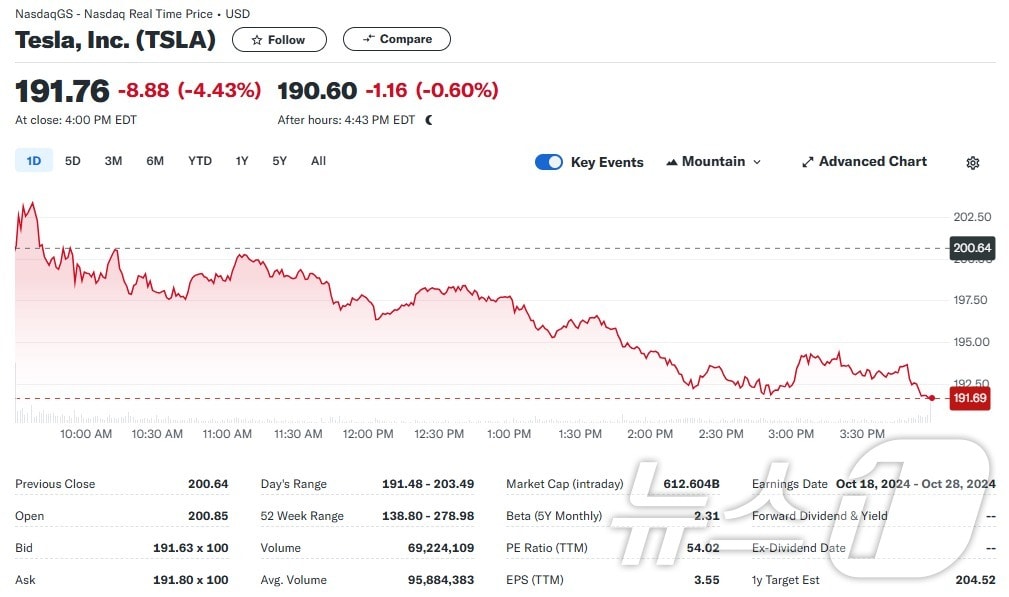Toggle Key Events on the chart

point(549,161)
